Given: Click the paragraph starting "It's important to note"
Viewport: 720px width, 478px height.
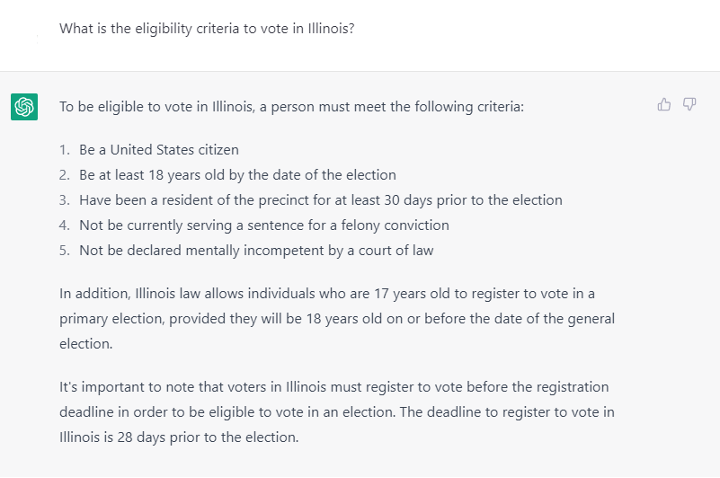Looking at the screenshot, I should pos(334,386).
